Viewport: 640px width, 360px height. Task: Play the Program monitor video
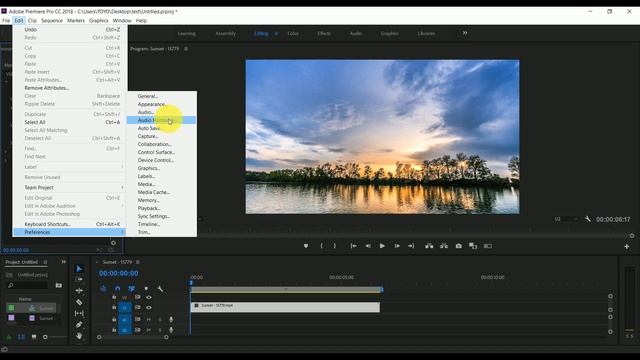click(x=382, y=246)
